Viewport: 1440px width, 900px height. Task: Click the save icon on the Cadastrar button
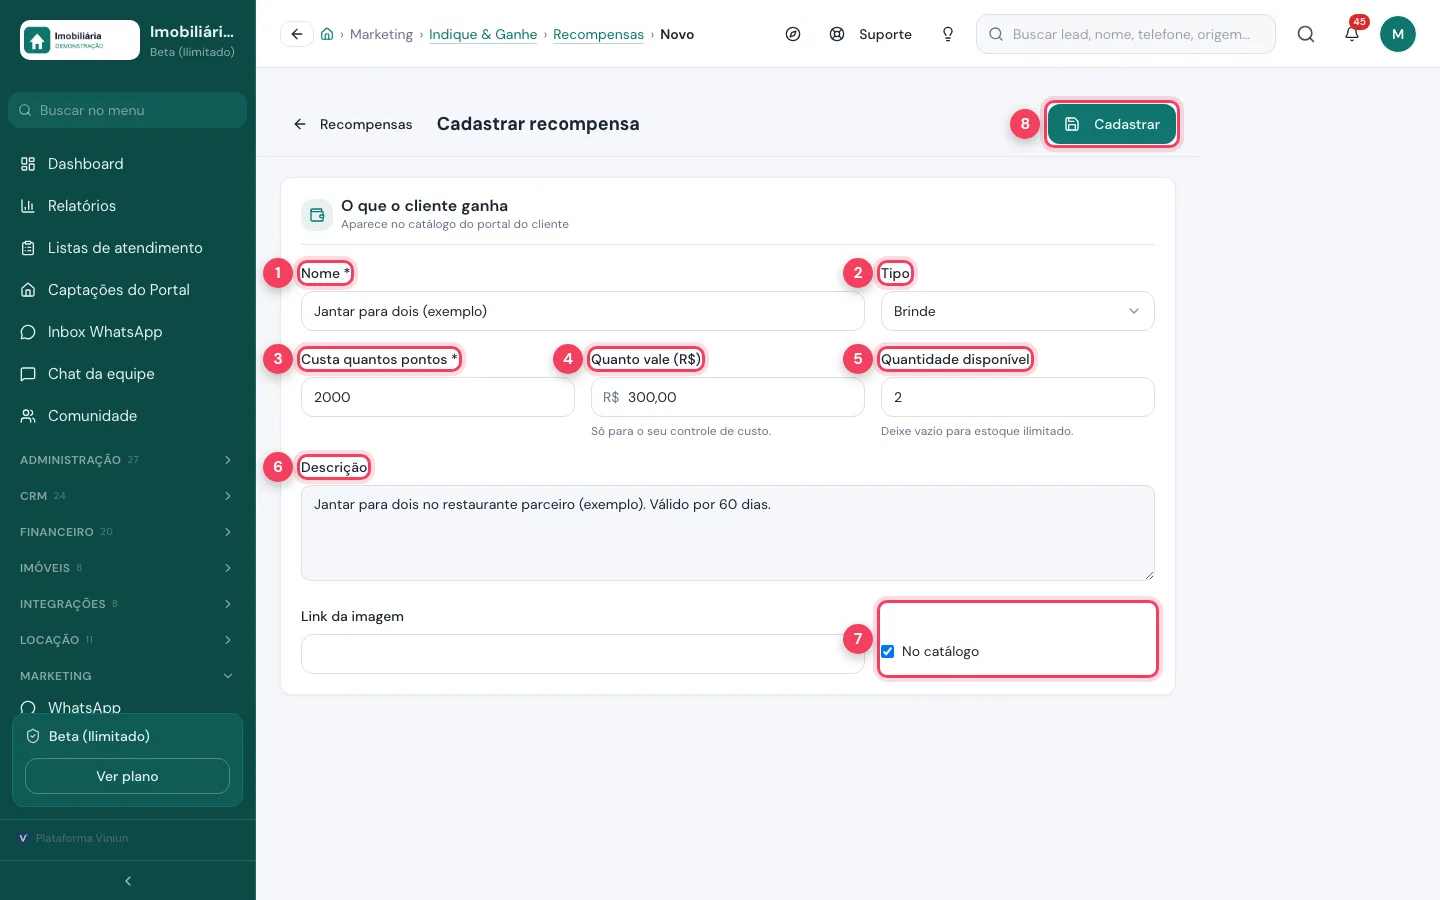1072,124
